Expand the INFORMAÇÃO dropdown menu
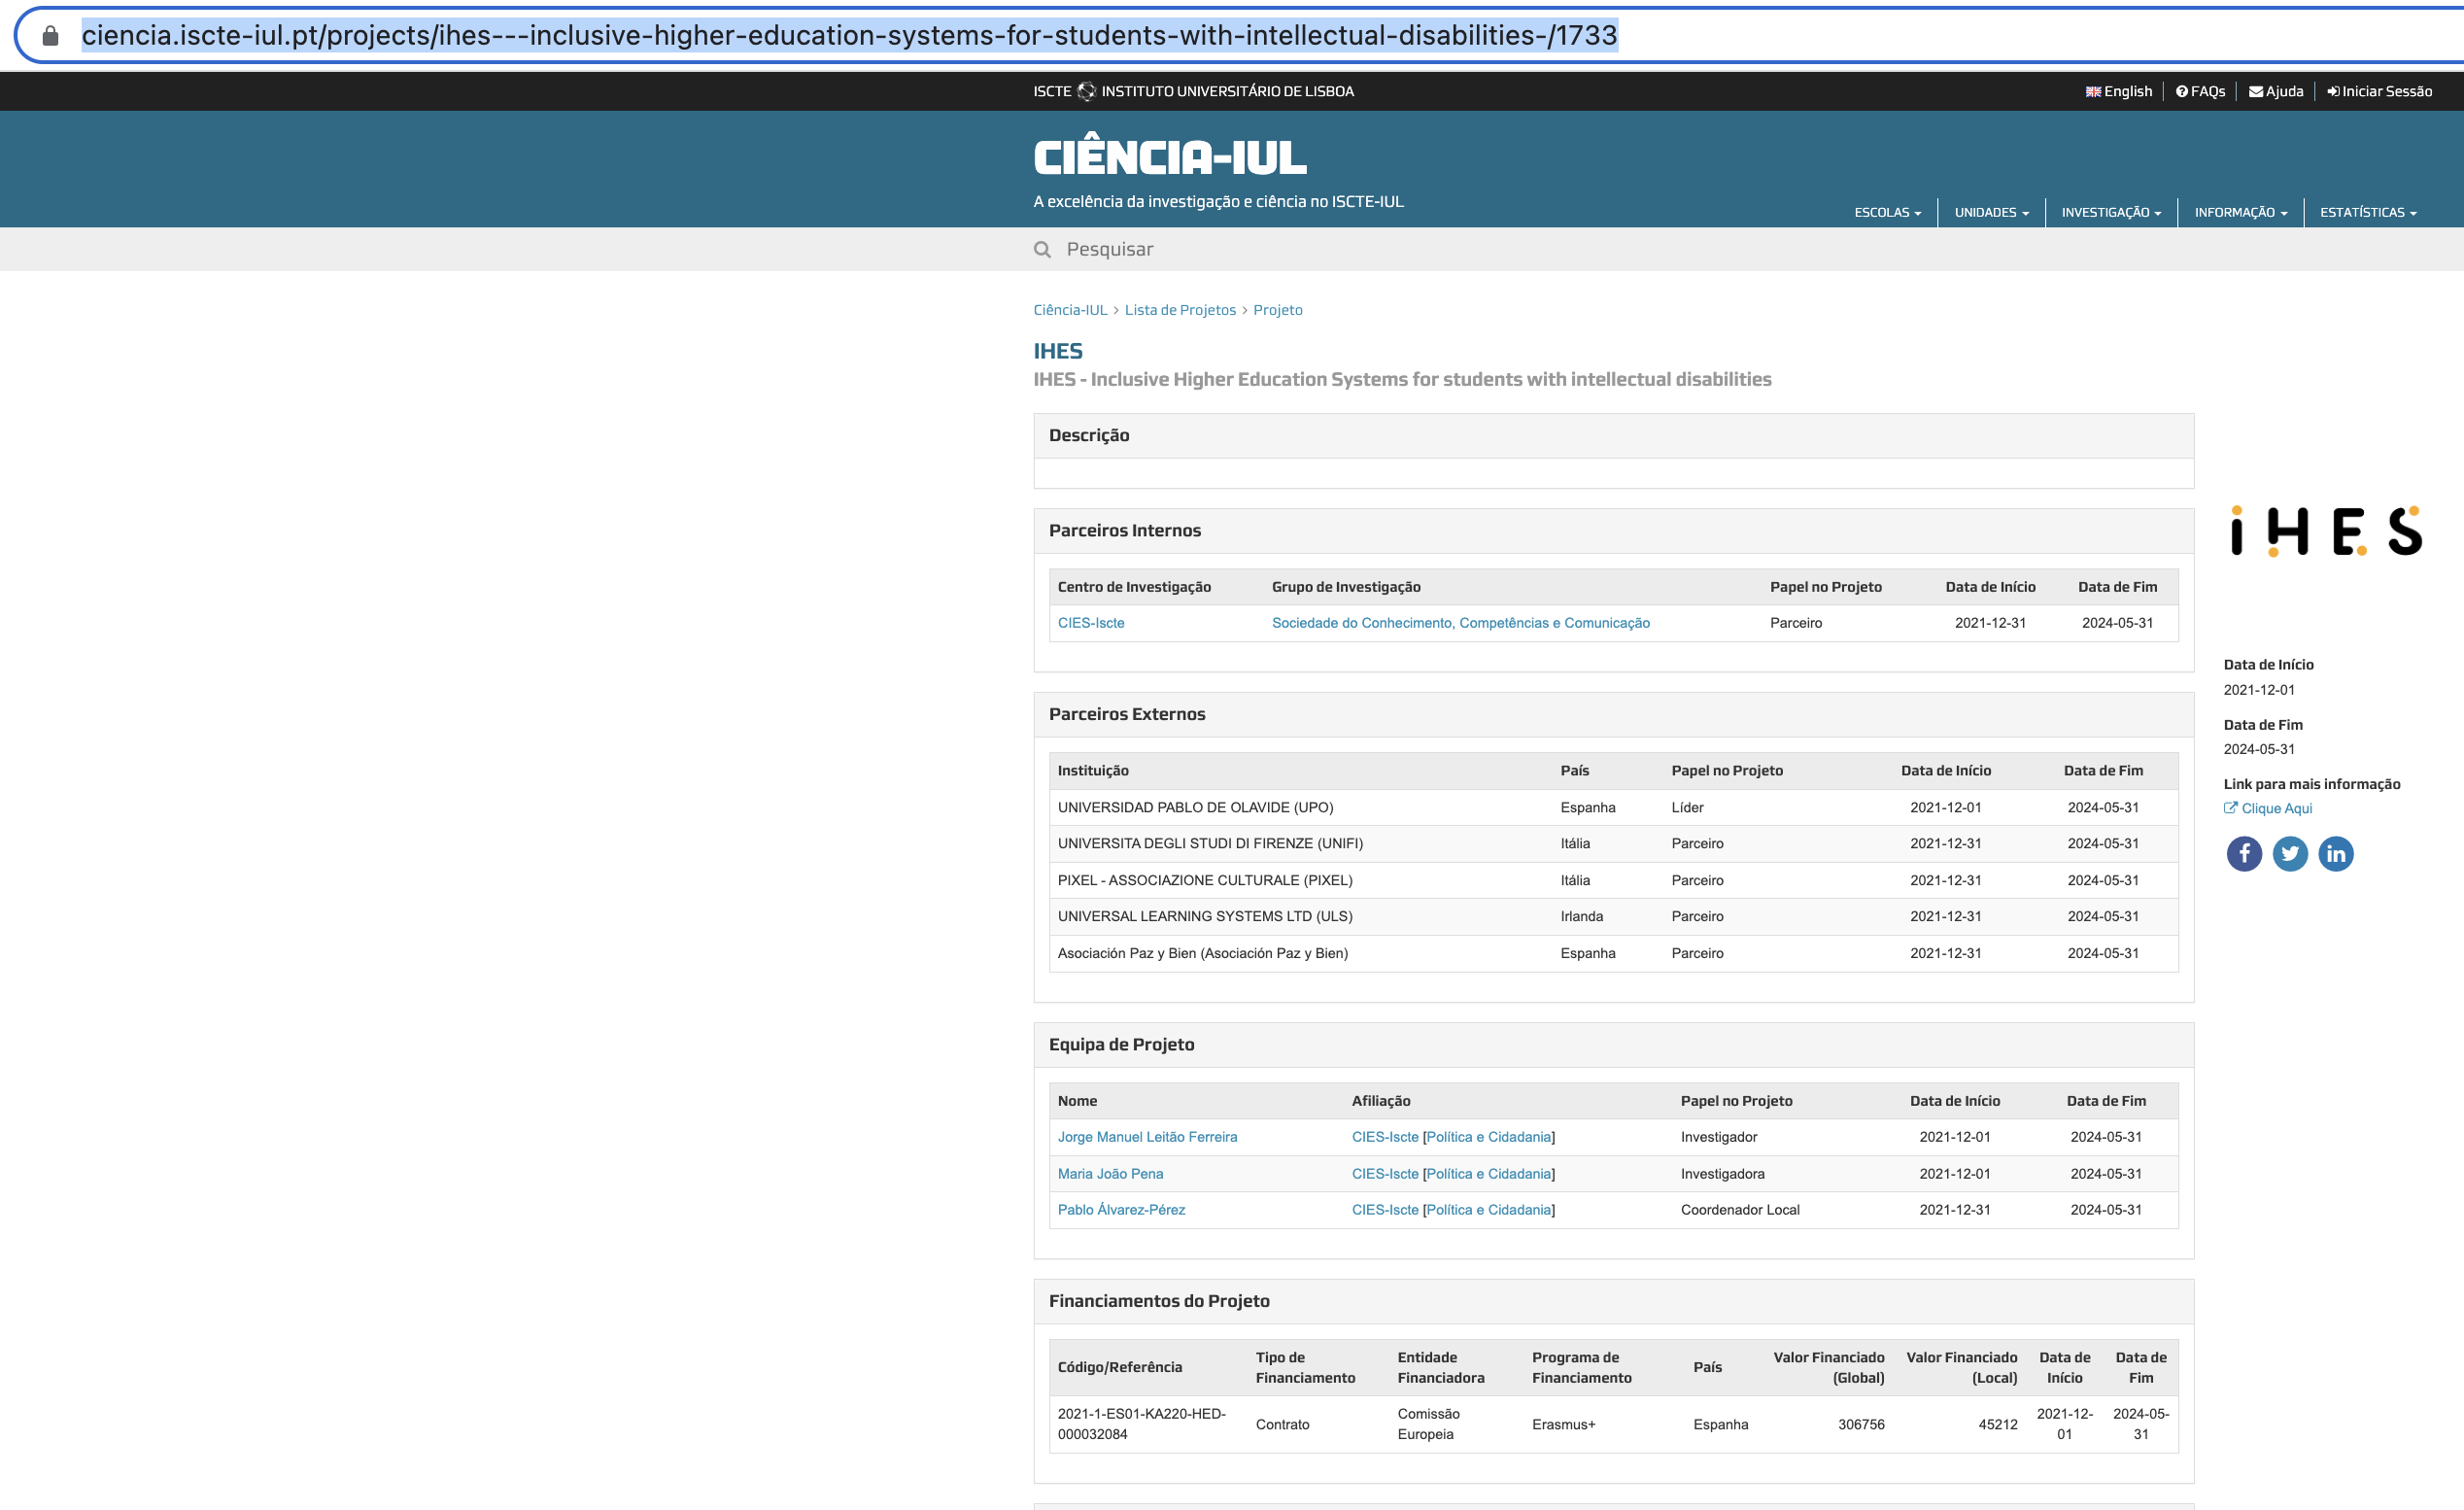 pos(2241,212)
